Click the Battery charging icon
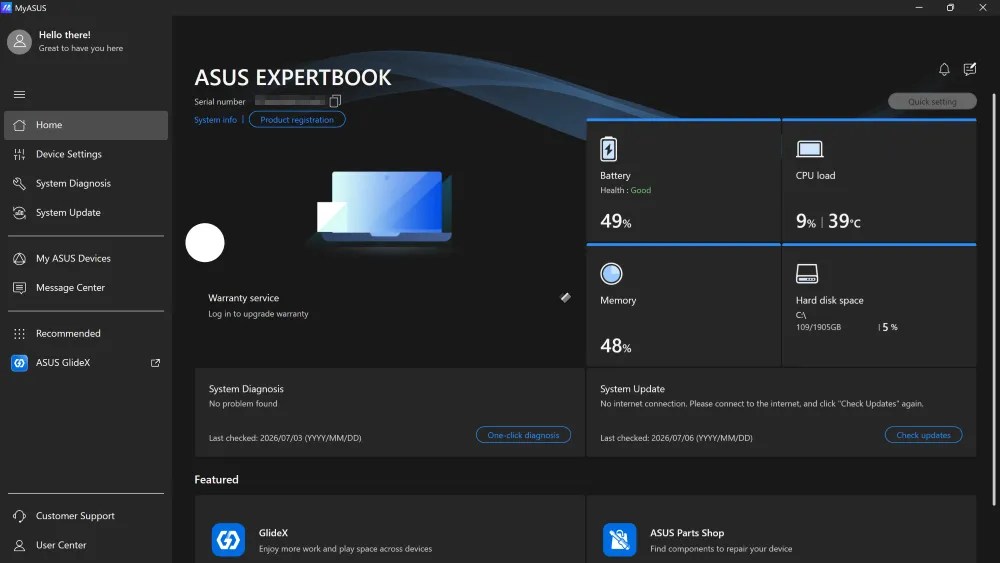This screenshot has width=1000, height=563. coord(608,149)
